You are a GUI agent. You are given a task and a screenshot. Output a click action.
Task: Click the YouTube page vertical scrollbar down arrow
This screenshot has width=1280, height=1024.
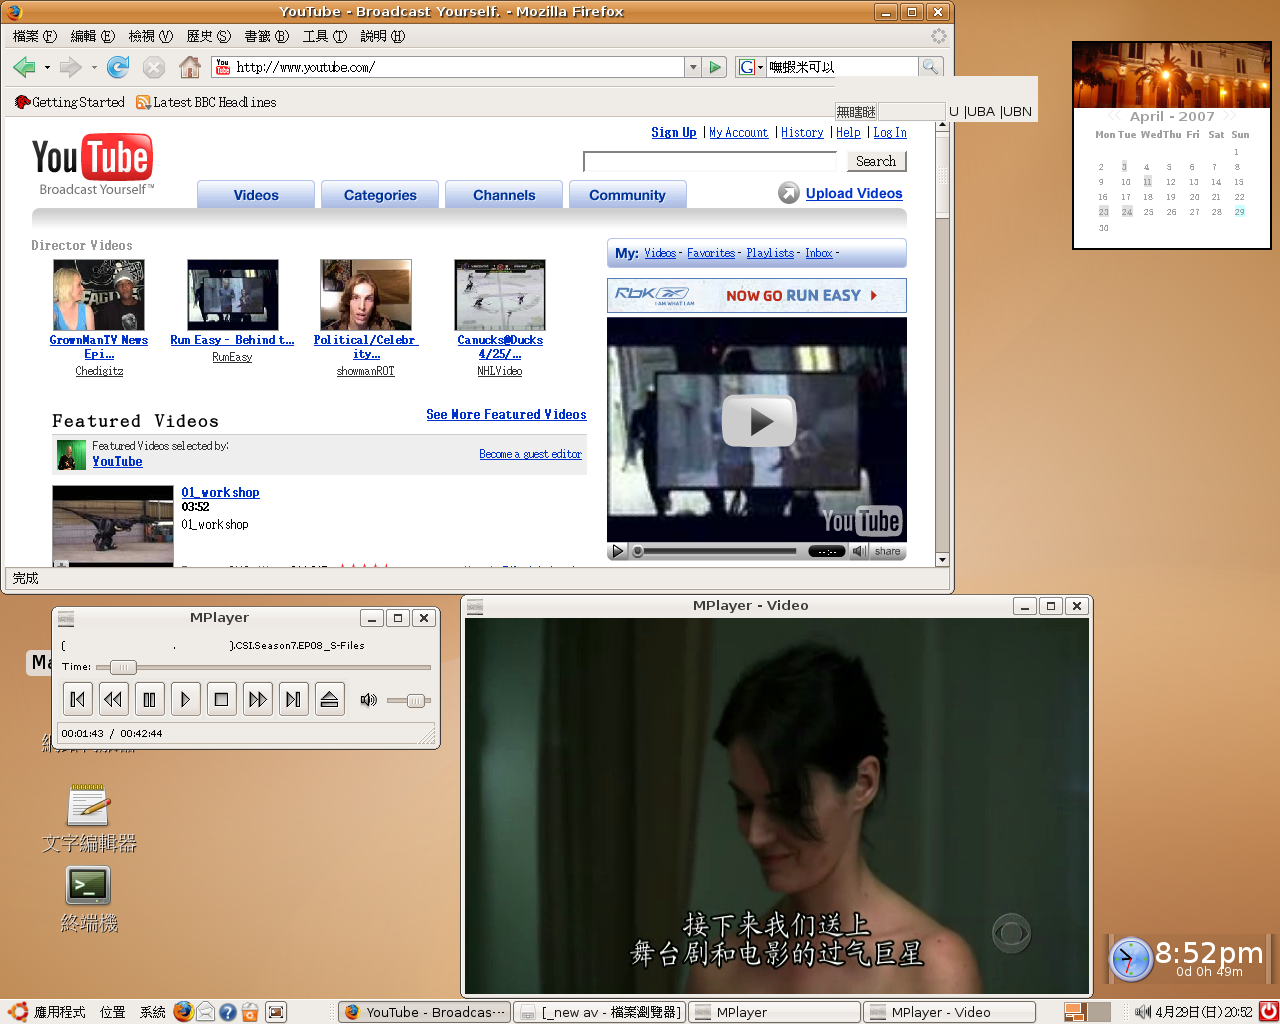942,560
